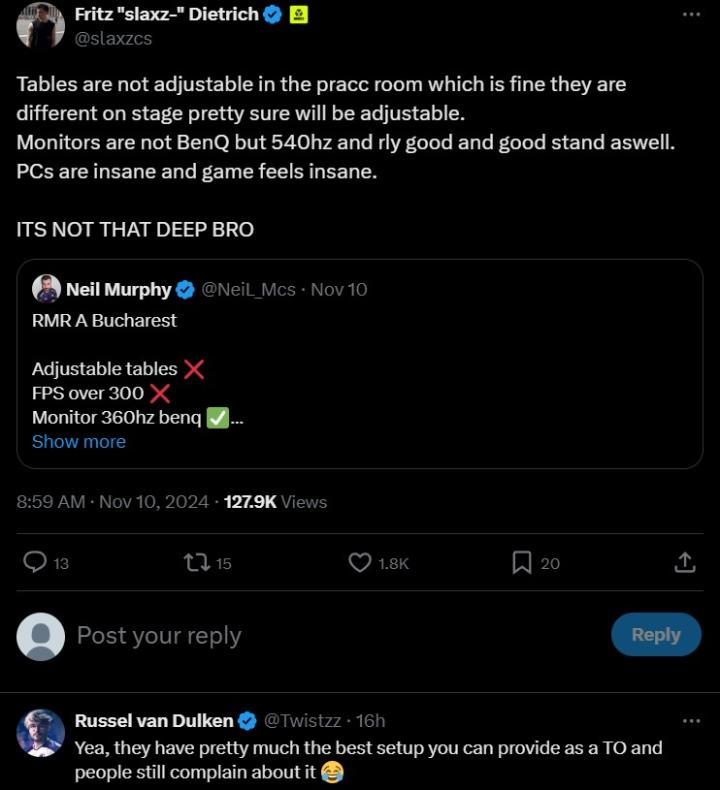
Task: Click Twistzz profile avatar
Action: point(40,733)
